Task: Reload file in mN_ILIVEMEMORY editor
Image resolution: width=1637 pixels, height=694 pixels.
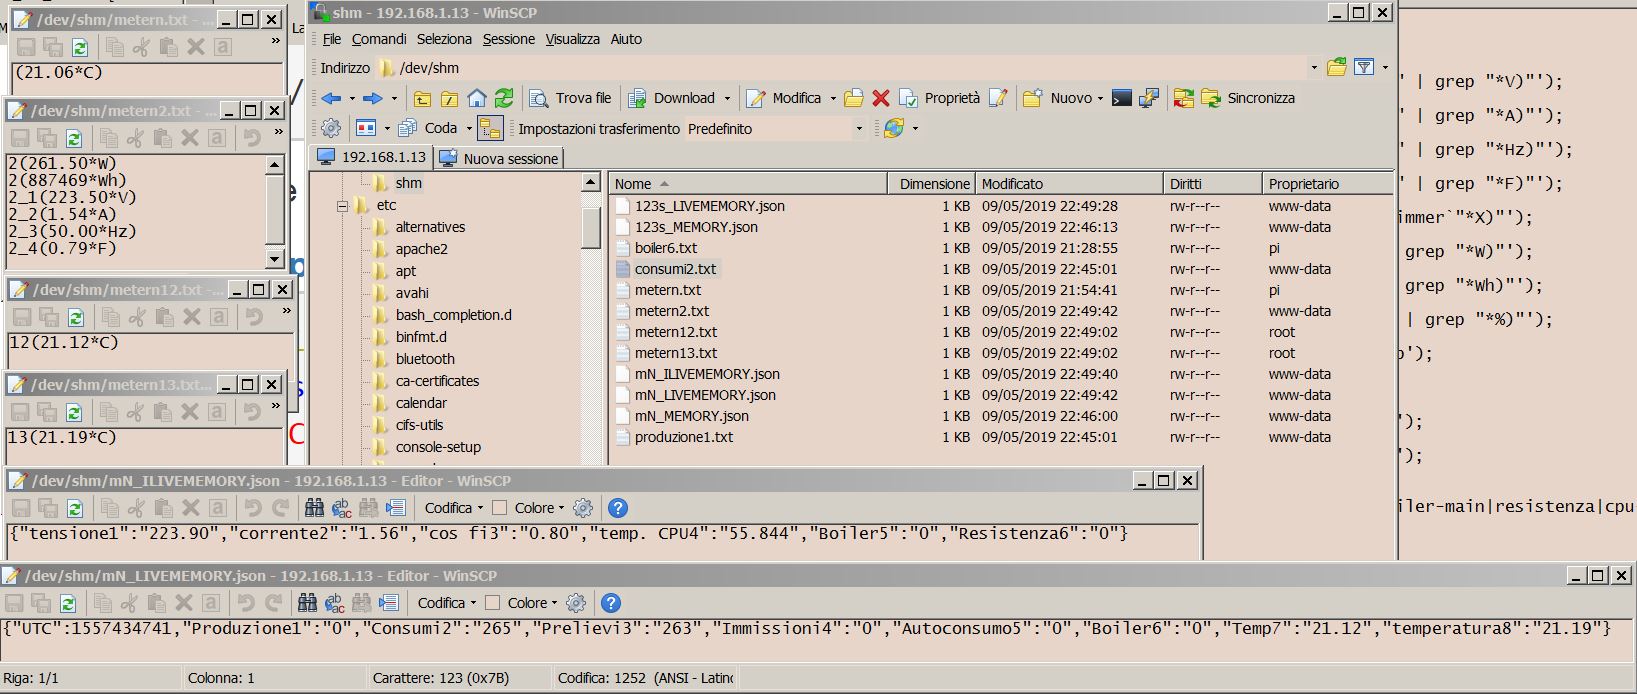Action: coord(75,508)
